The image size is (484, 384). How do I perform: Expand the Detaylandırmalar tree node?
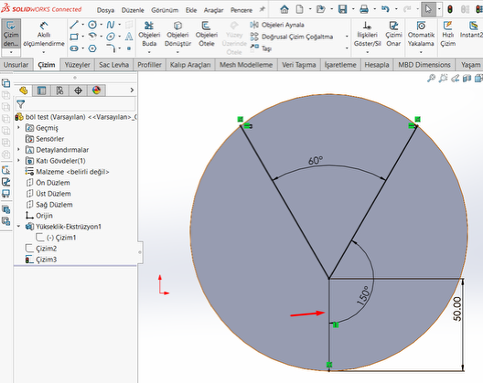[x=19, y=150]
